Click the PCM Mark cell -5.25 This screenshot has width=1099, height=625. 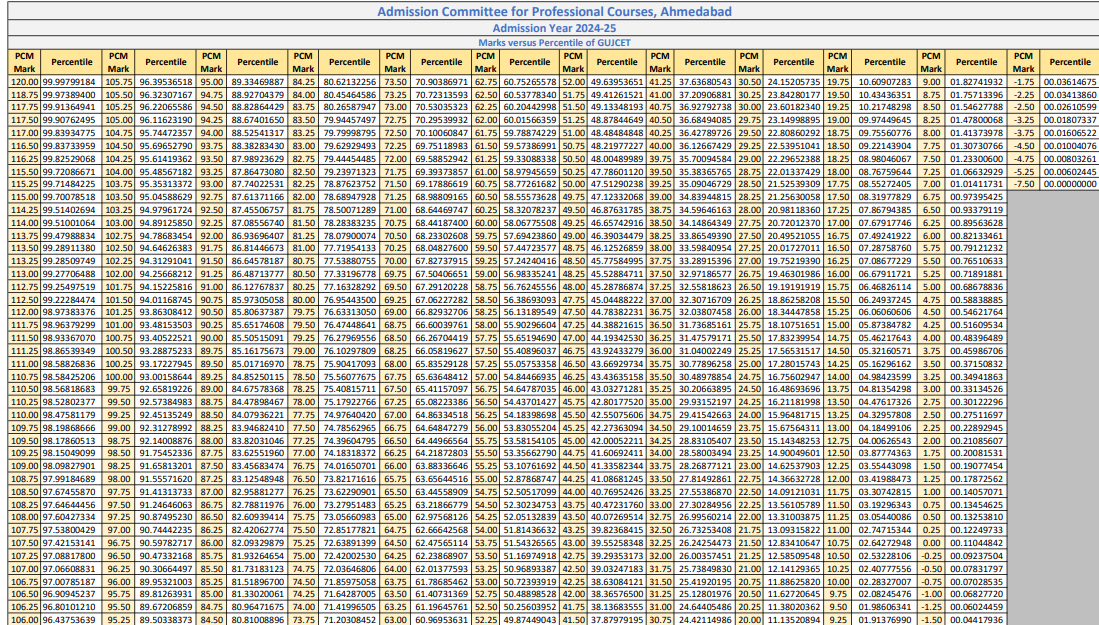click(1023, 172)
